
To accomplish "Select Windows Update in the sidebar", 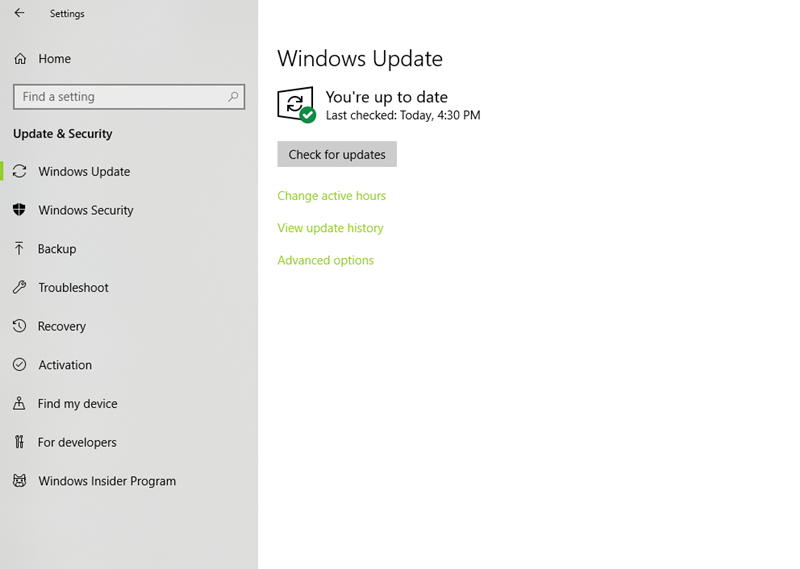I will (x=129, y=171).
